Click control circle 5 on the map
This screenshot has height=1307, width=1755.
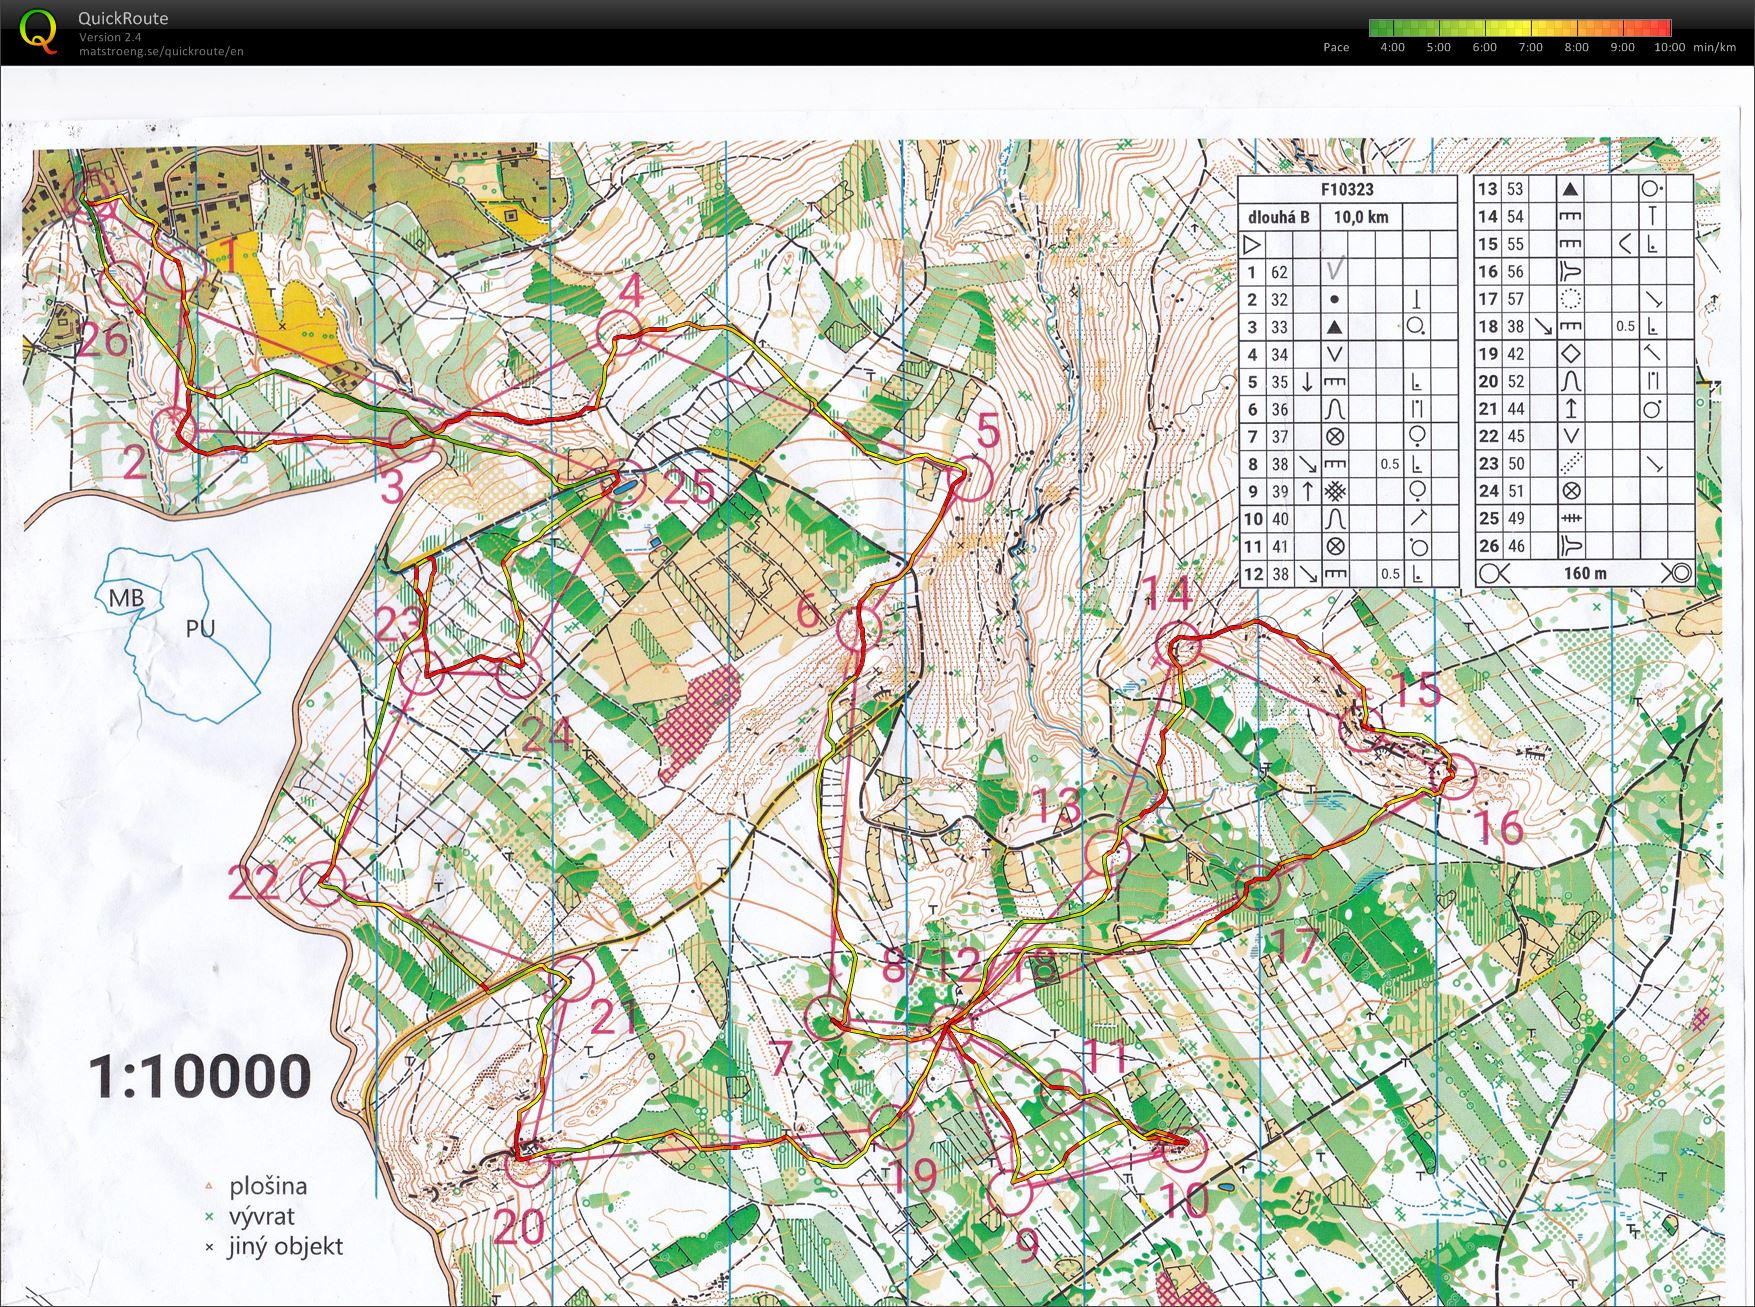pyautogui.click(x=968, y=479)
